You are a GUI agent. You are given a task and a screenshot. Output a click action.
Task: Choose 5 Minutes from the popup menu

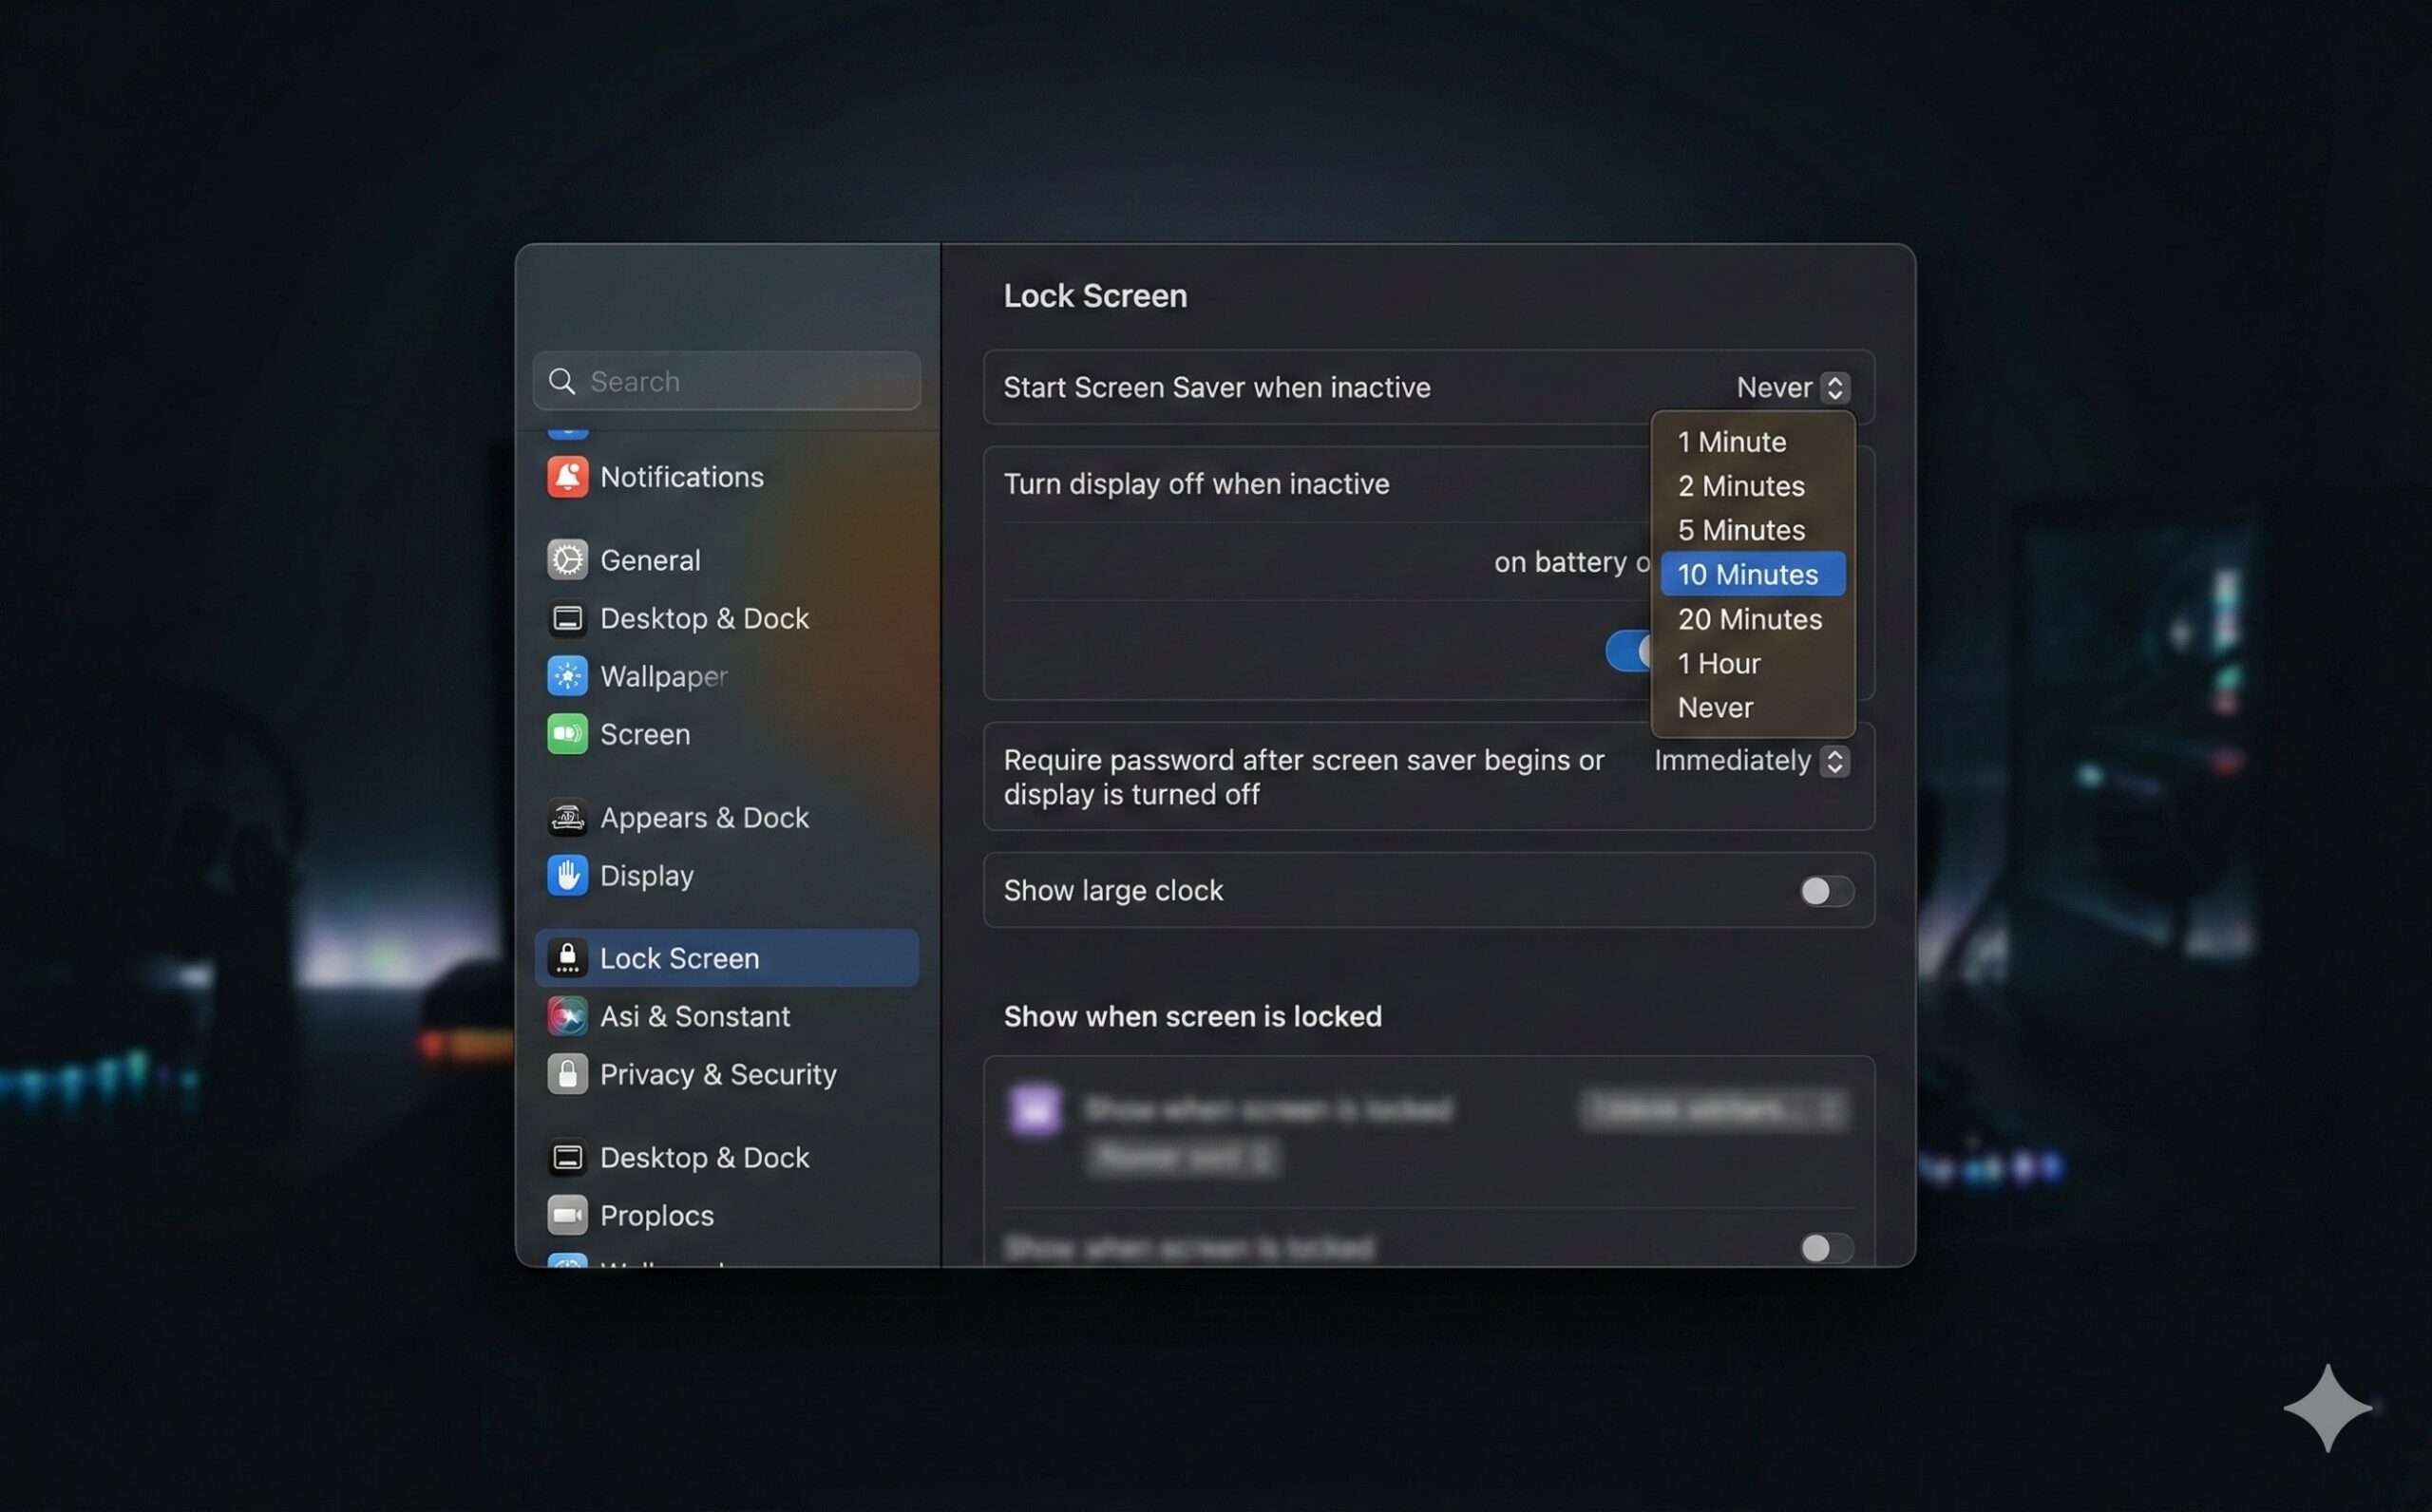[x=1741, y=530]
